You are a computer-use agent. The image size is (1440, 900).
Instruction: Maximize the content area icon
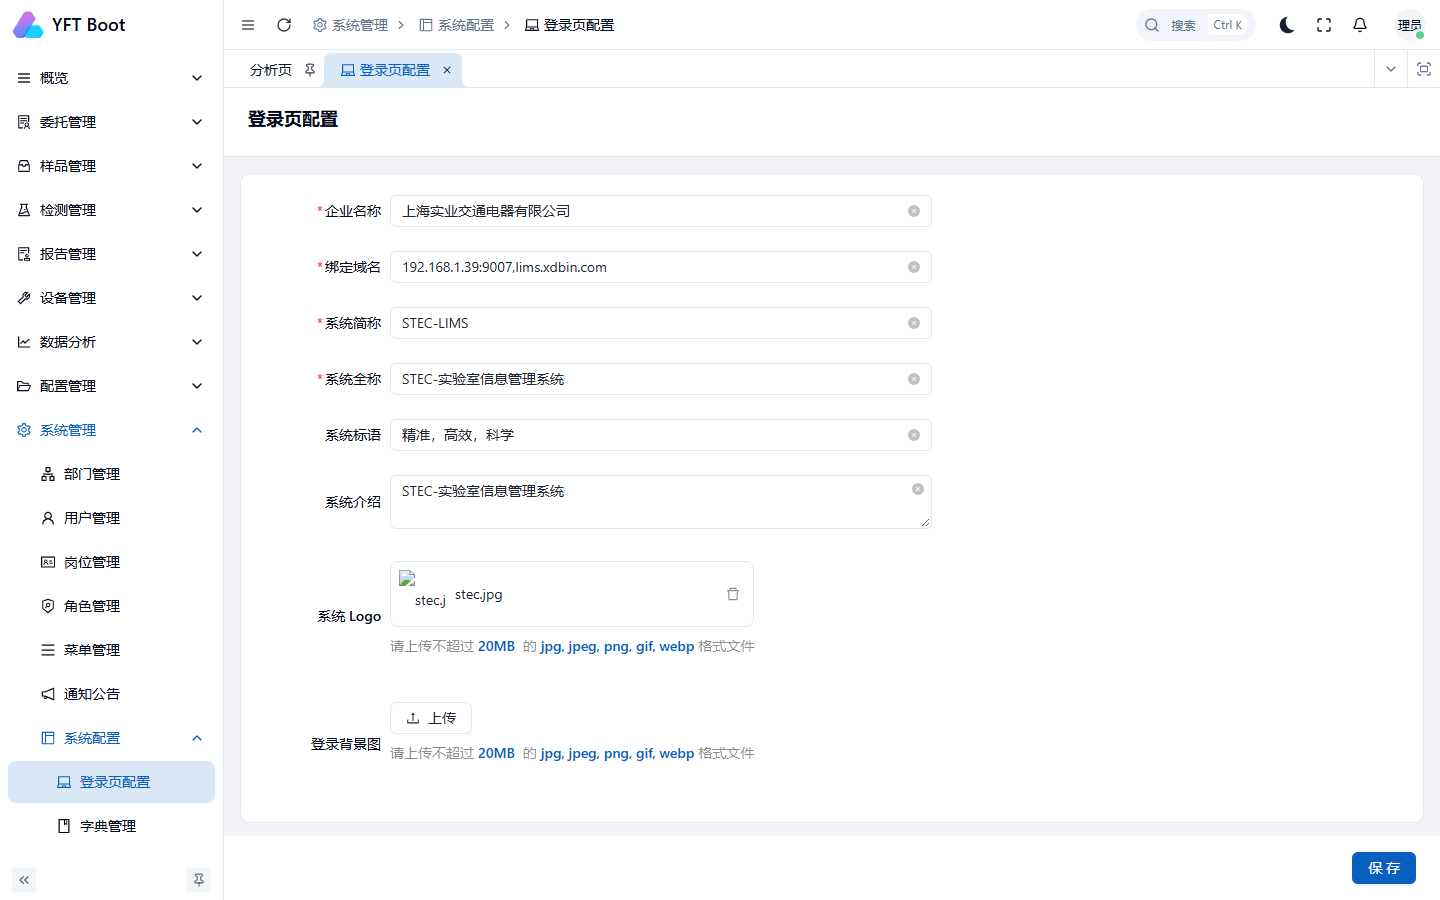coord(1424,69)
